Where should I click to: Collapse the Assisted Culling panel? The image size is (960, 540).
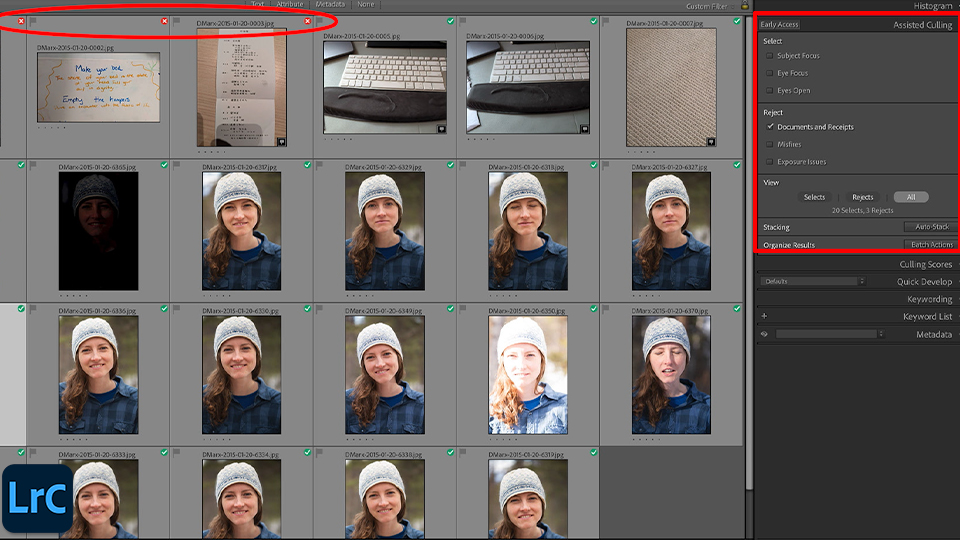pos(922,25)
